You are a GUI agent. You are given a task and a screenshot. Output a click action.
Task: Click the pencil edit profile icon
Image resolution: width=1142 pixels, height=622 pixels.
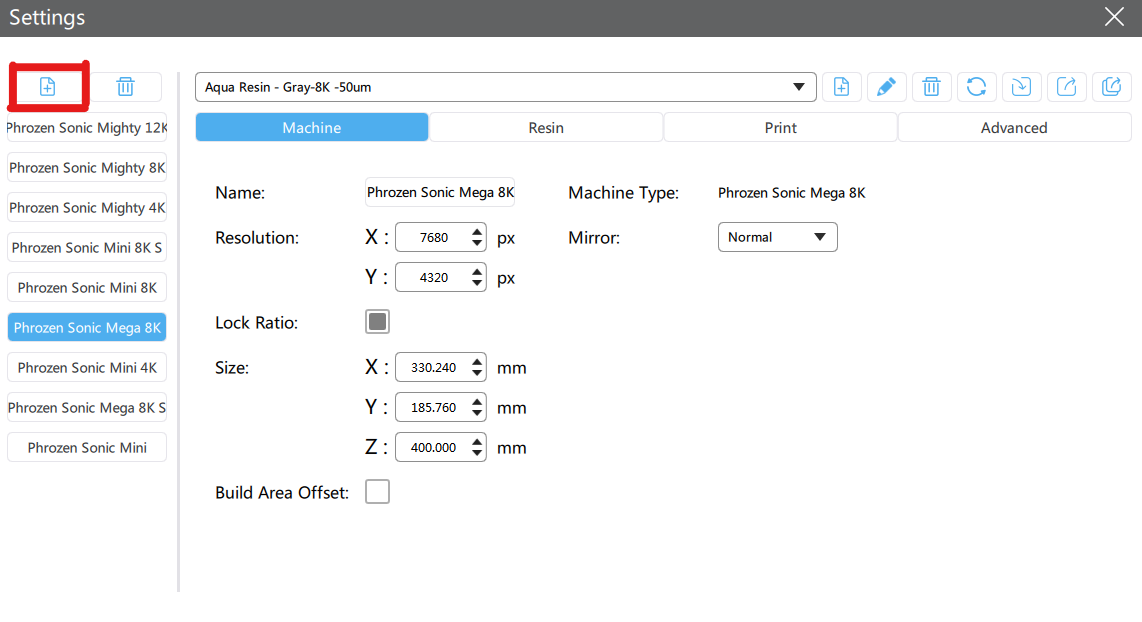[x=886, y=87]
